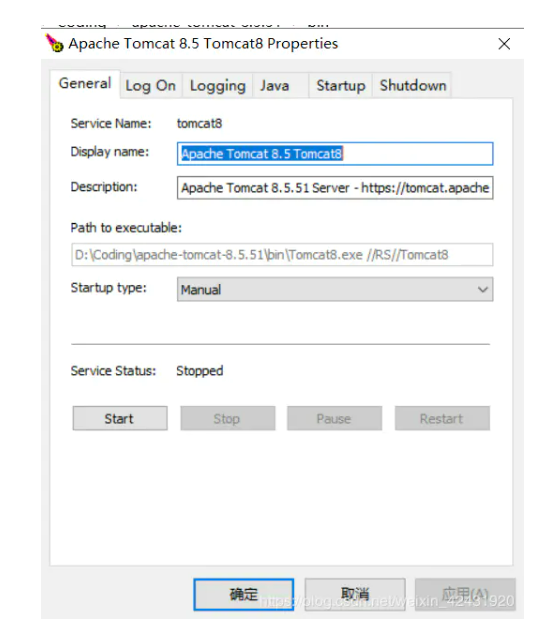Image resolution: width=546 pixels, height=621 pixels.
Task: Select the General tab
Action: [85, 84]
